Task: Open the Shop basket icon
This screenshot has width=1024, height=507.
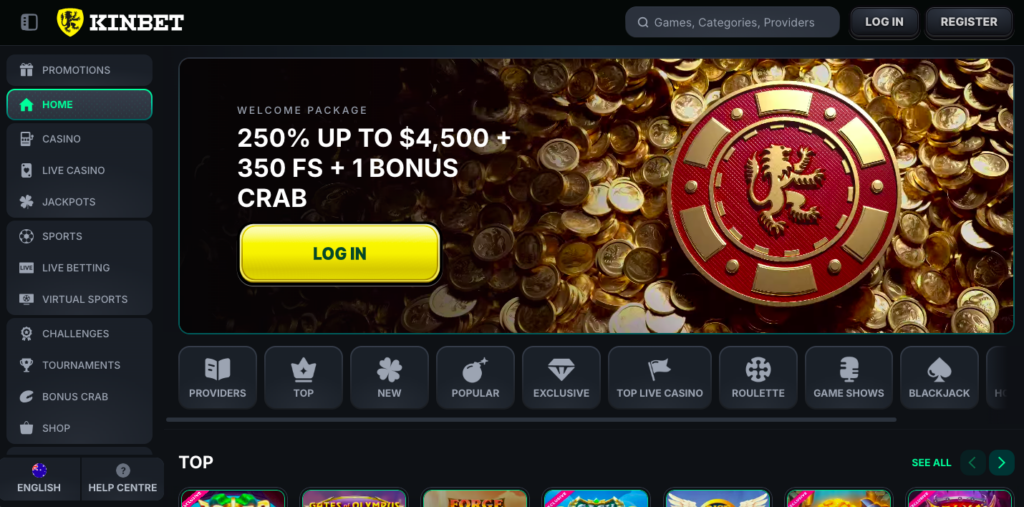Action: pyautogui.click(x=26, y=428)
